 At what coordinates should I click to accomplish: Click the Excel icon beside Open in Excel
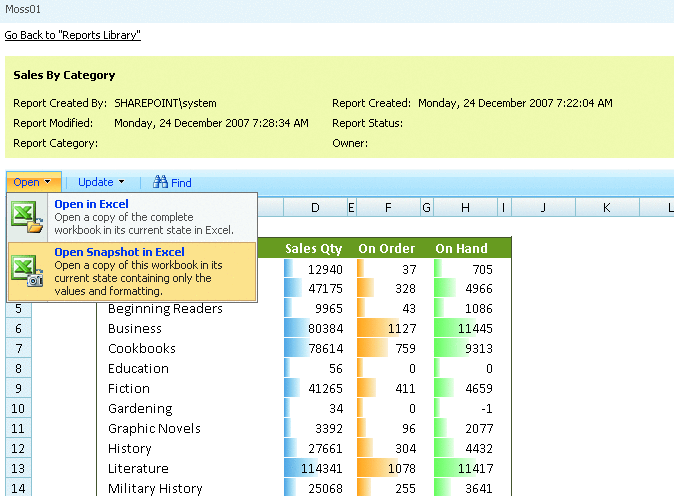pos(27,216)
